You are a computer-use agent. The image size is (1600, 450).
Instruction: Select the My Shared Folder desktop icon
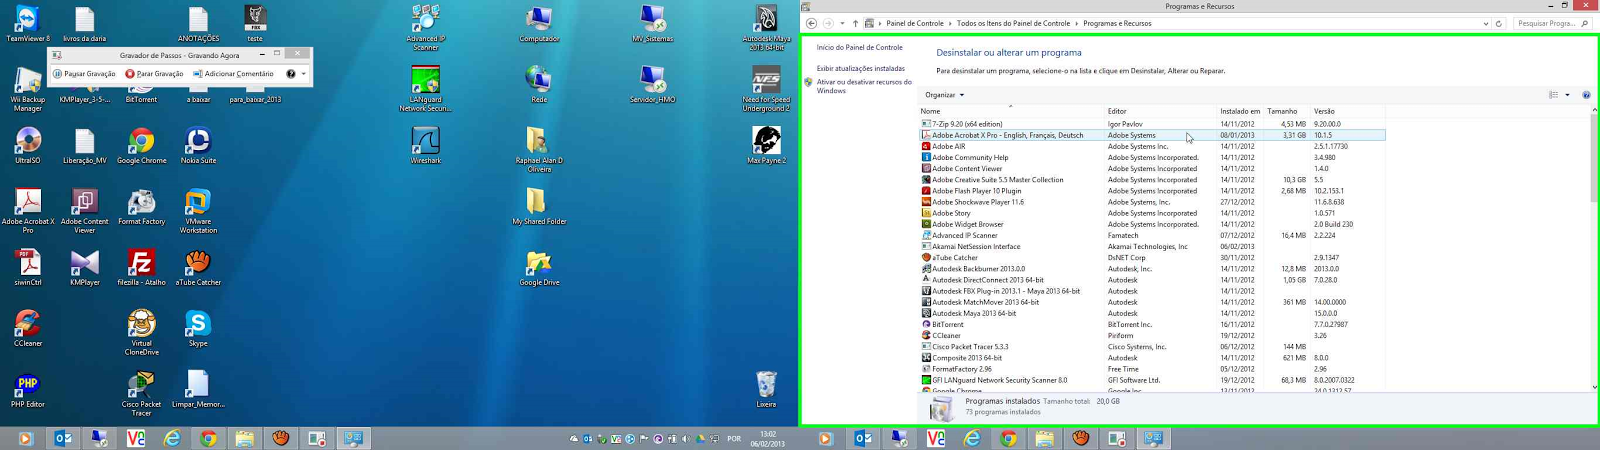tap(539, 207)
